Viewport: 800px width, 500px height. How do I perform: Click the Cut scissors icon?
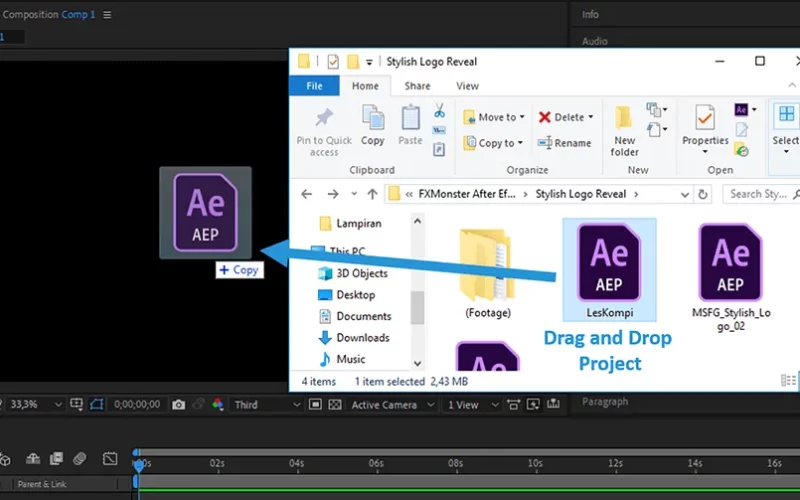pyautogui.click(x=439, y=110)
